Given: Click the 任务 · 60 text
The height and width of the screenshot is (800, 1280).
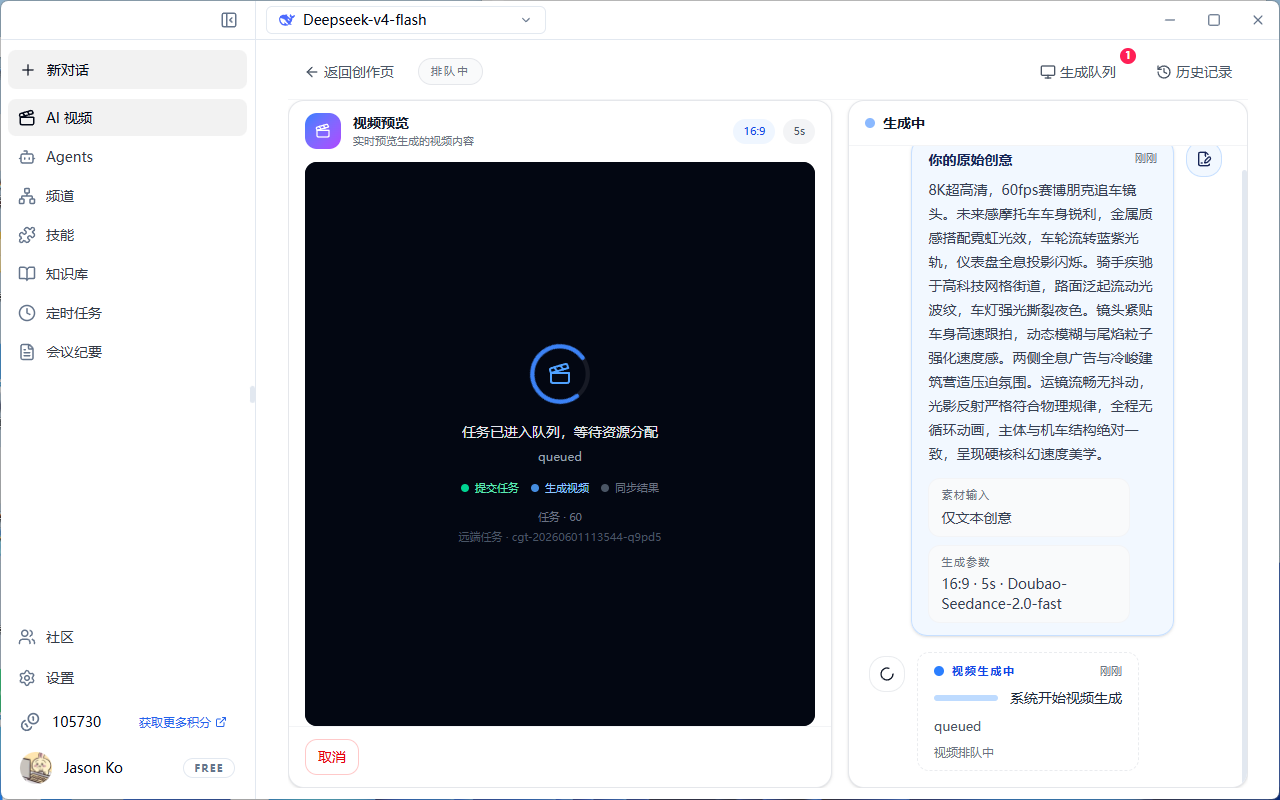Looking at the screenshot, I should tap(560, 517).
